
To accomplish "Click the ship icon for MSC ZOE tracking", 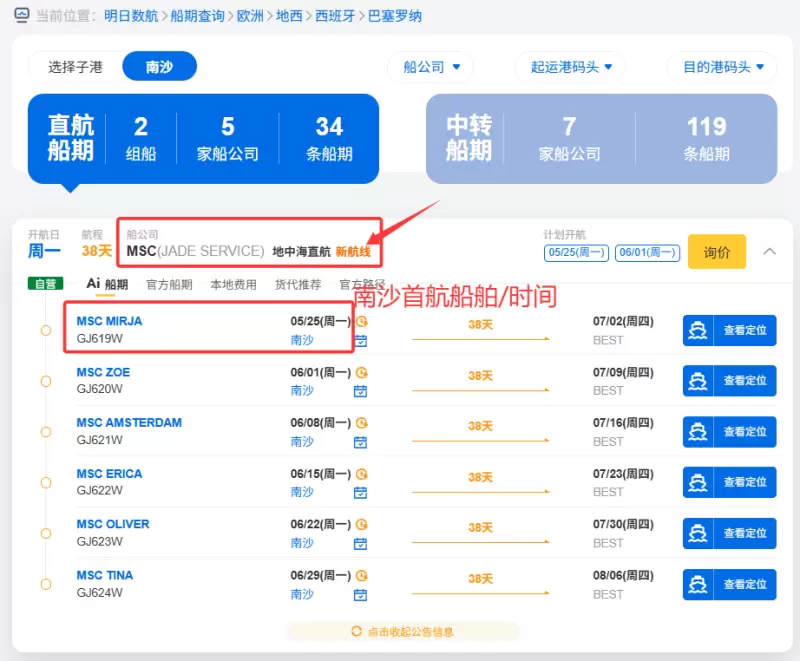I will (697, 381).
